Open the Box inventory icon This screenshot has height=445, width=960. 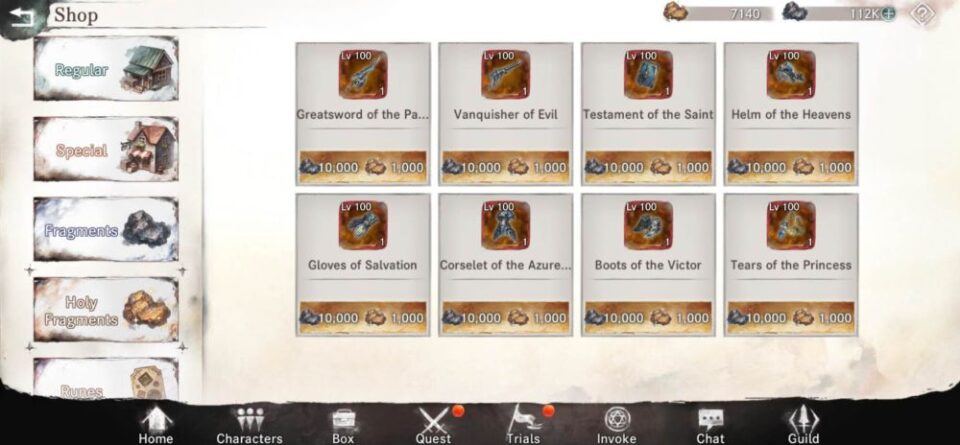point(343,425)
